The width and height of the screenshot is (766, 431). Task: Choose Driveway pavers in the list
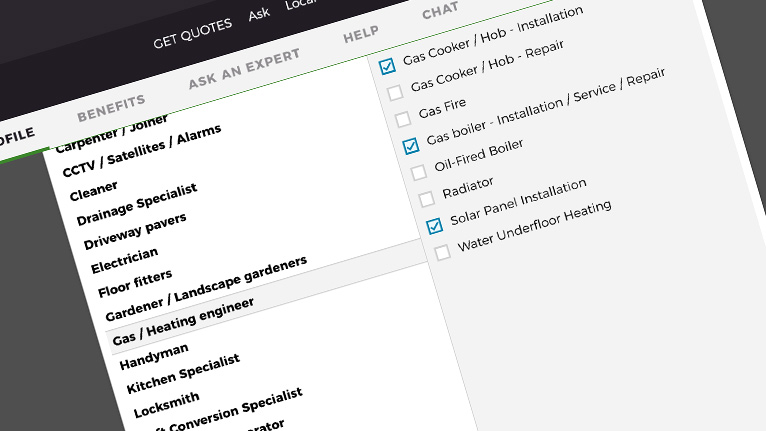pos(135,231)
